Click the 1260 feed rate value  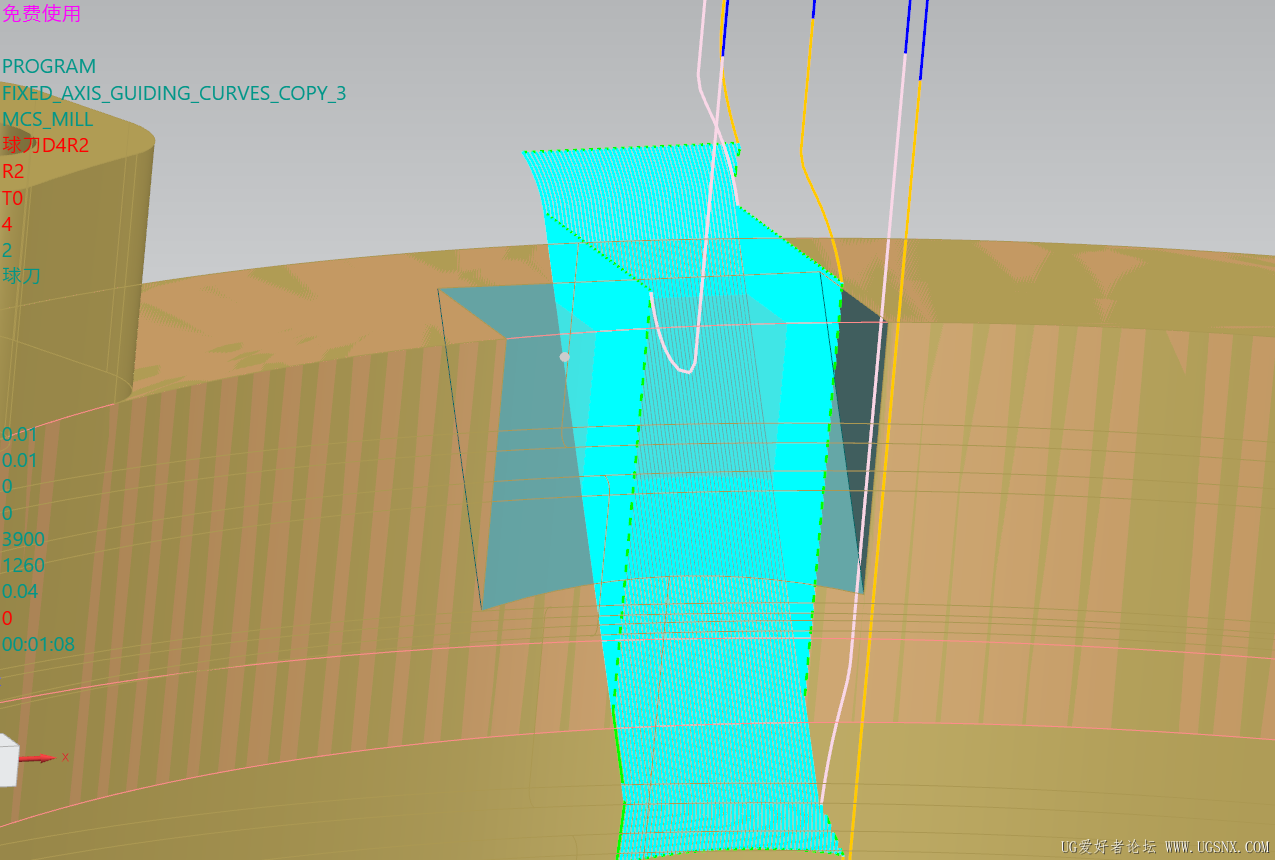(23, 565)
